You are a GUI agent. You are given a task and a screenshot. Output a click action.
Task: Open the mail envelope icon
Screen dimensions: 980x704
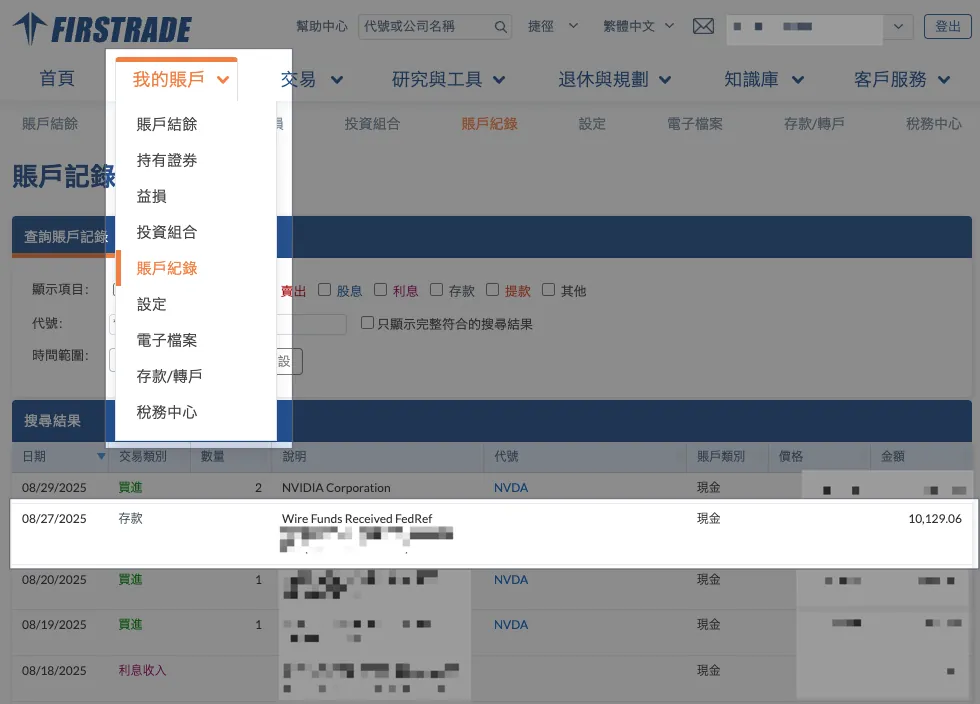click(x=703, y=27)
